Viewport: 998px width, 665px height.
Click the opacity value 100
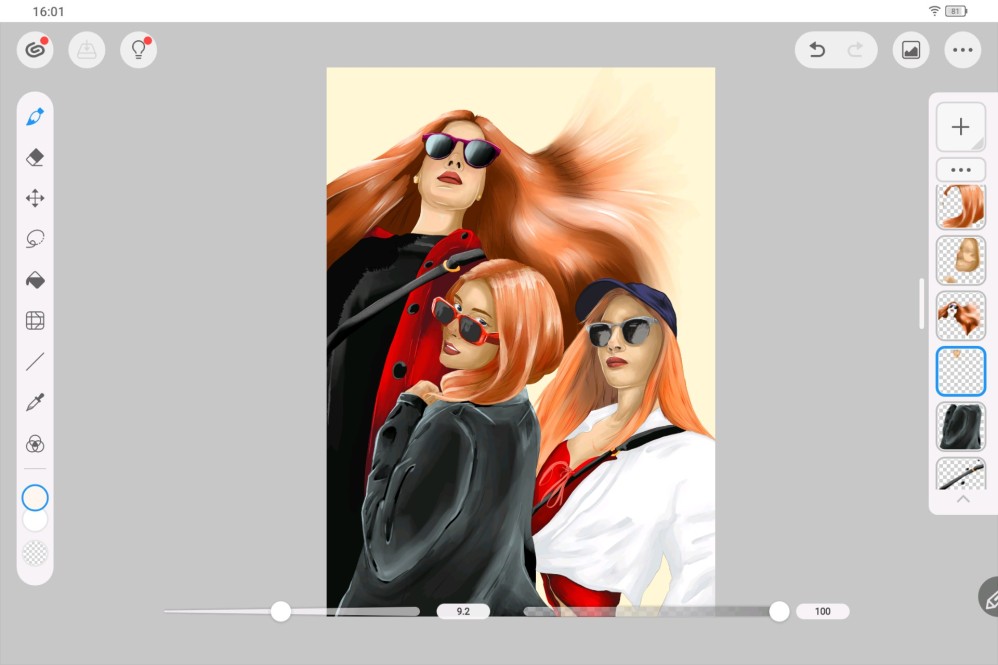click(822, 612)
